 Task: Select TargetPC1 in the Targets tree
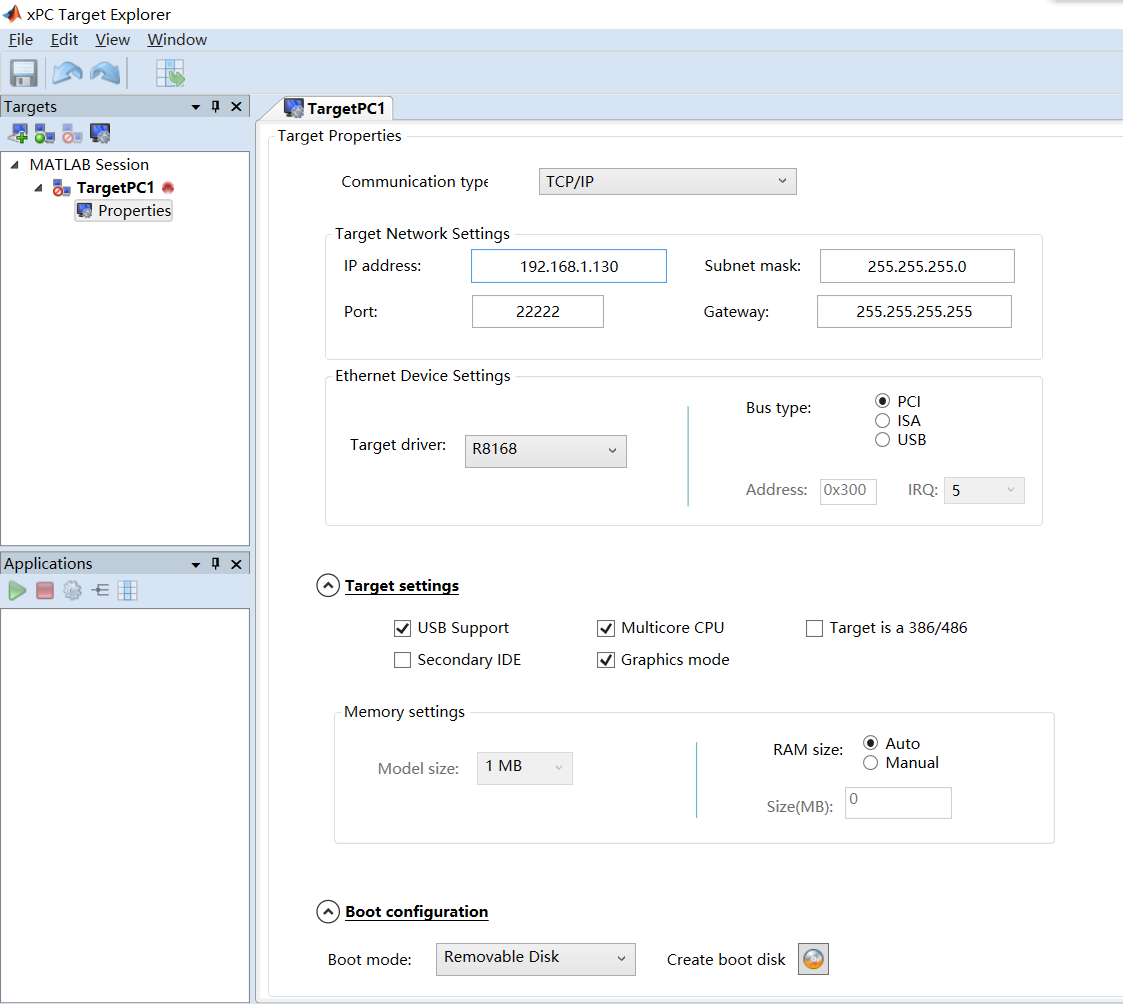click(115, 188)
